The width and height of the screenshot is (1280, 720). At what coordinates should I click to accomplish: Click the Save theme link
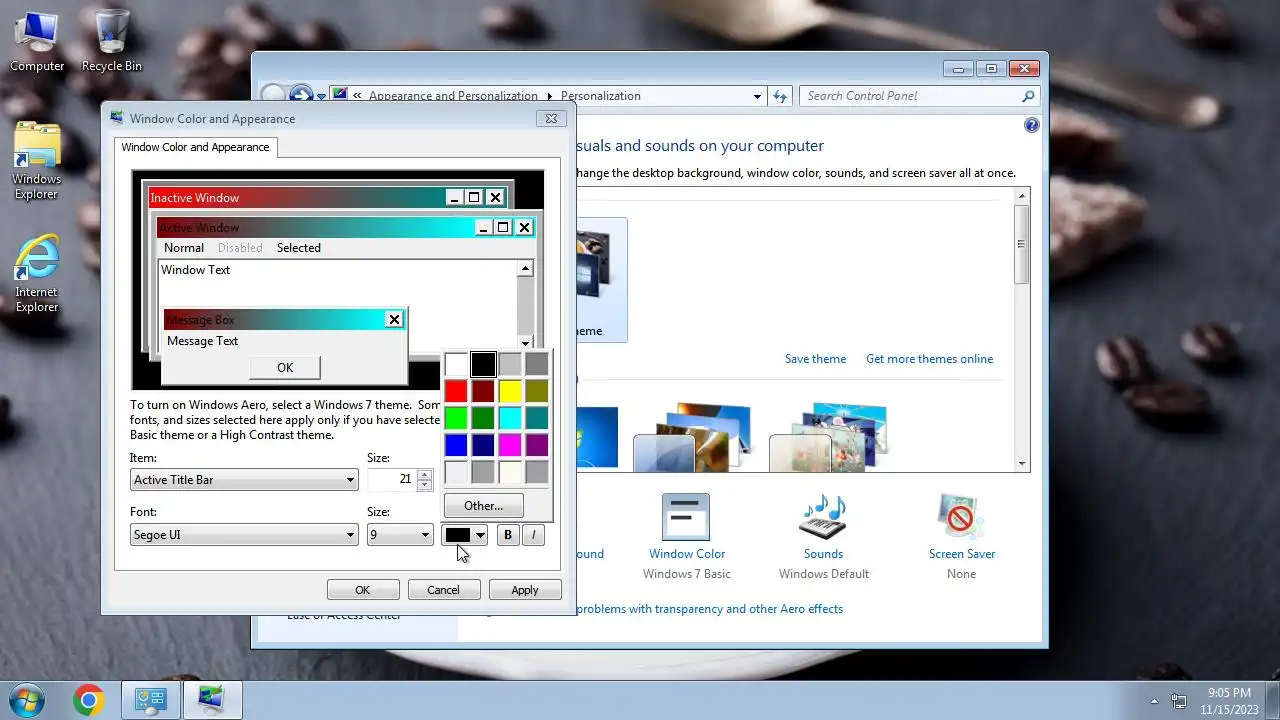click(815, 359)
